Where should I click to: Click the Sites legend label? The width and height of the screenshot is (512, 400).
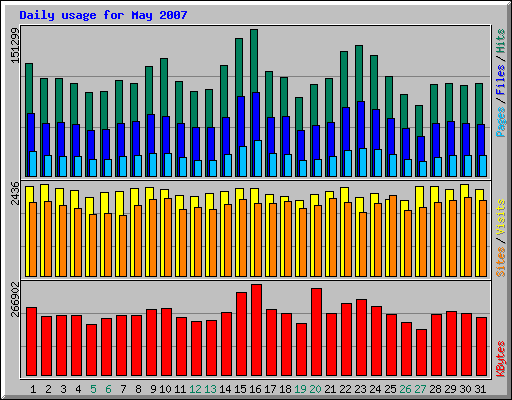point(501,262)
